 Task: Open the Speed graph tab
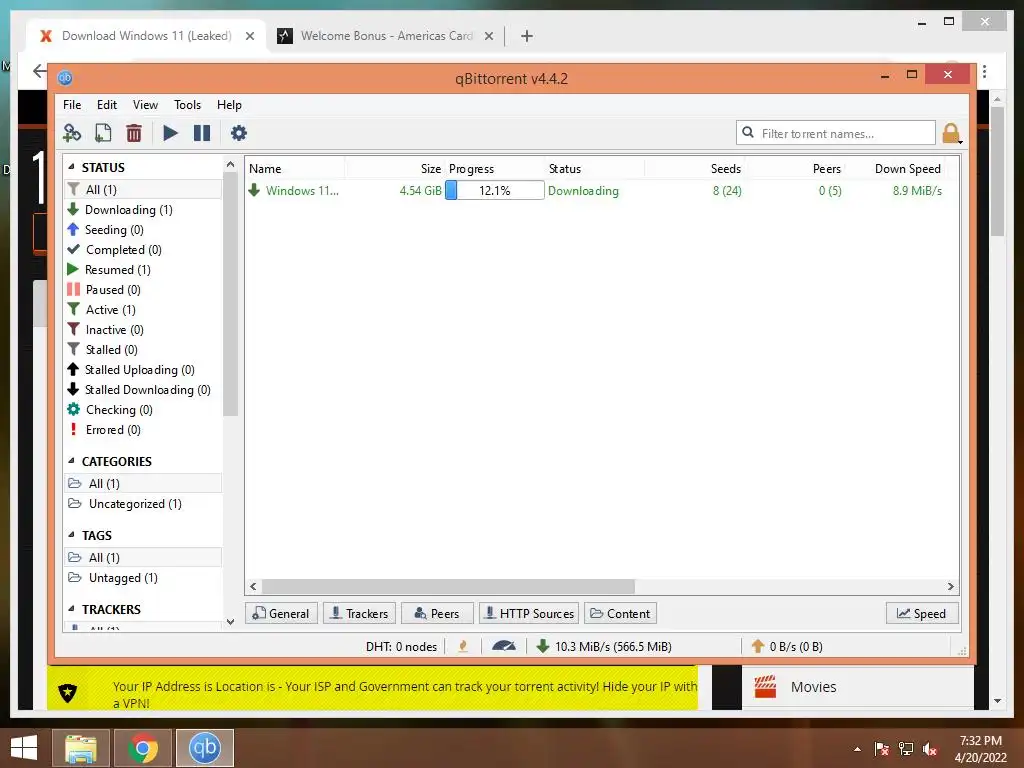pos(922,613)
